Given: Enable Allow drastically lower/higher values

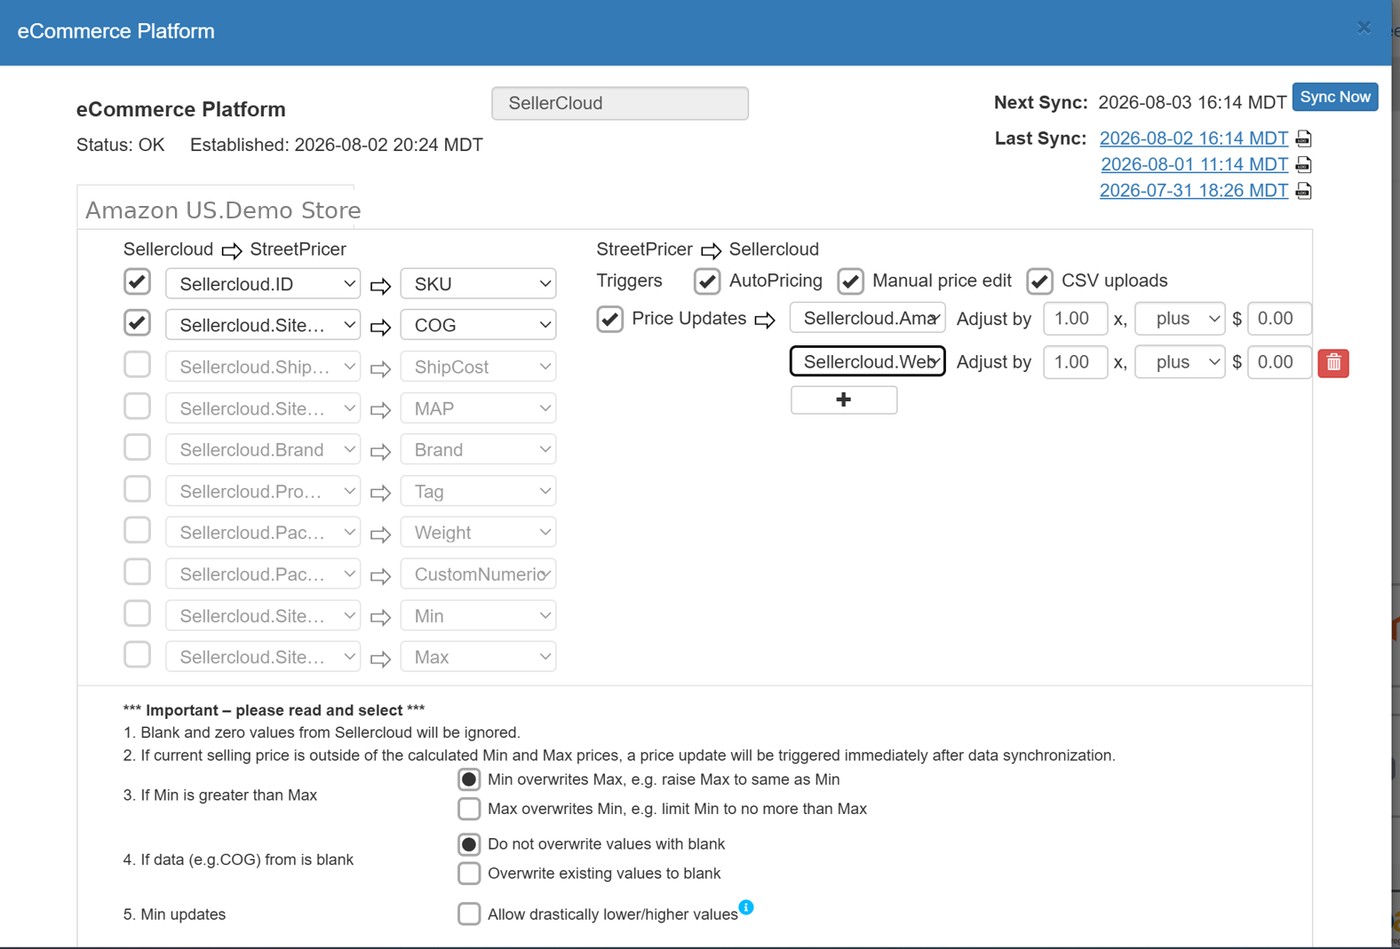Looking at the screenshot, I should click(468, 914).
